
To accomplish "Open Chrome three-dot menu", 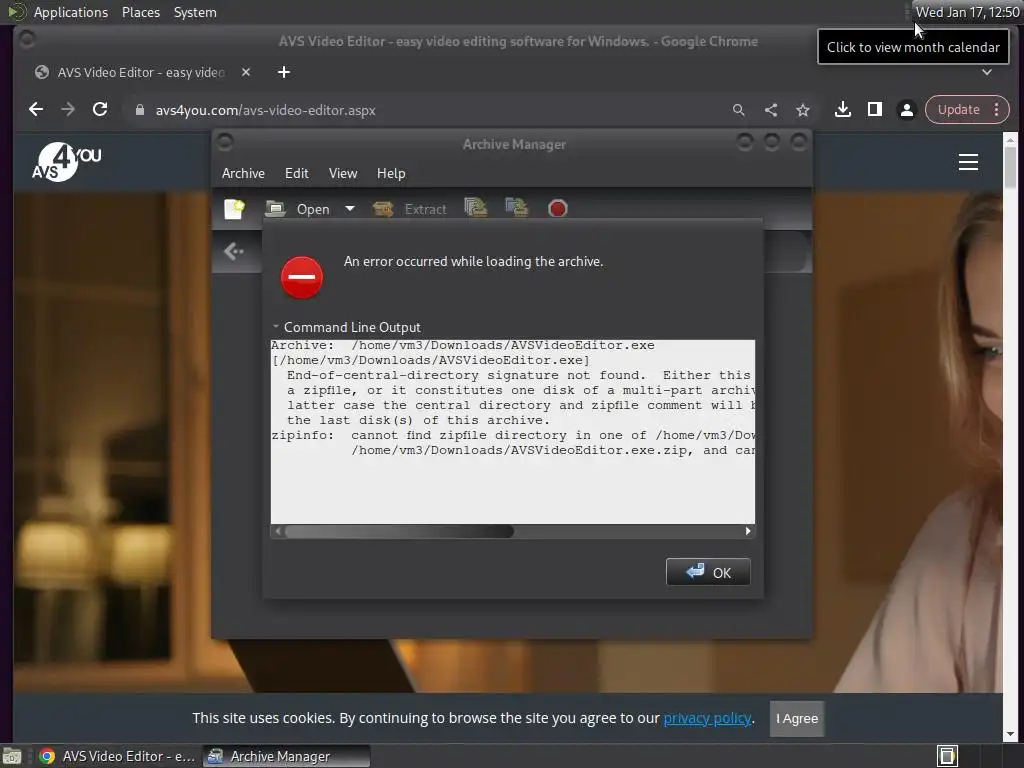I will 997,110.
